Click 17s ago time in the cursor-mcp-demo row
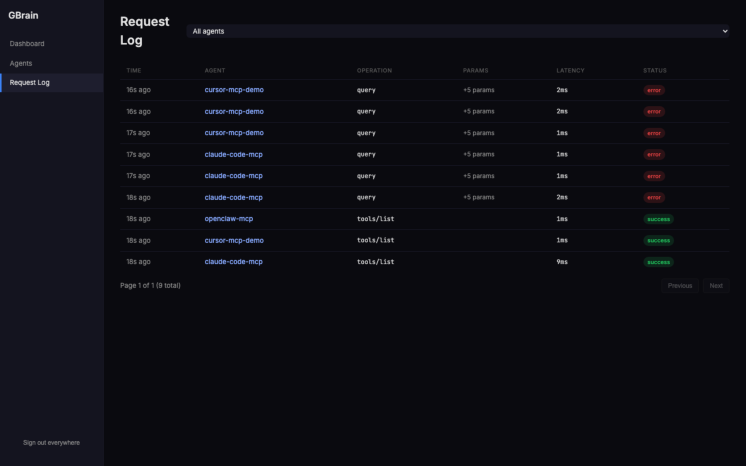This screenshot has height=466, width=746. pos(138,133)
